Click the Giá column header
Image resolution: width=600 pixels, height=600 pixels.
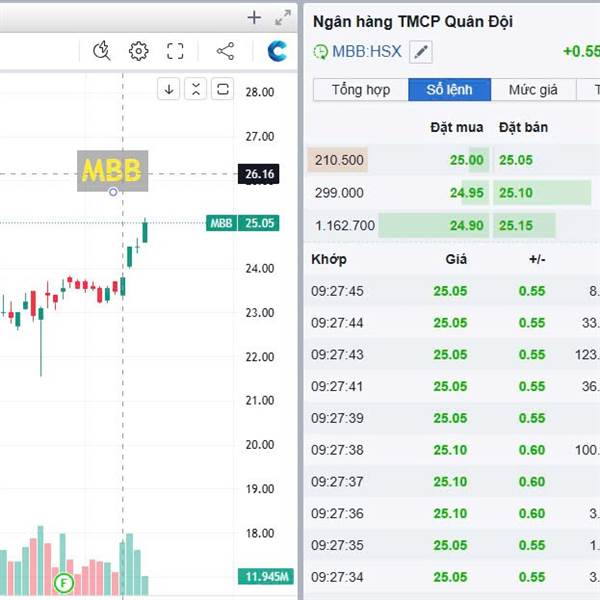pyautogui.click(x=456, y=259)
